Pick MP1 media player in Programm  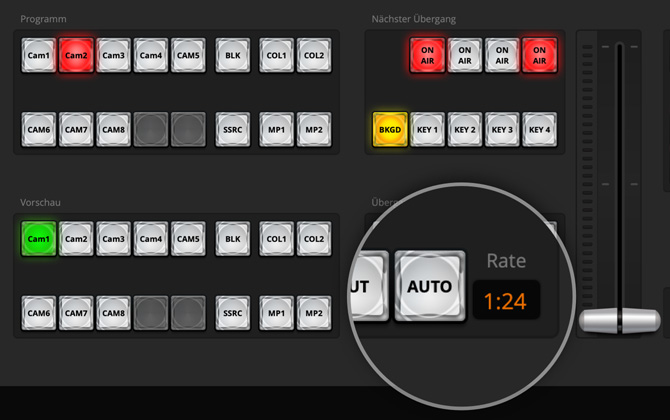pos(276,129)
